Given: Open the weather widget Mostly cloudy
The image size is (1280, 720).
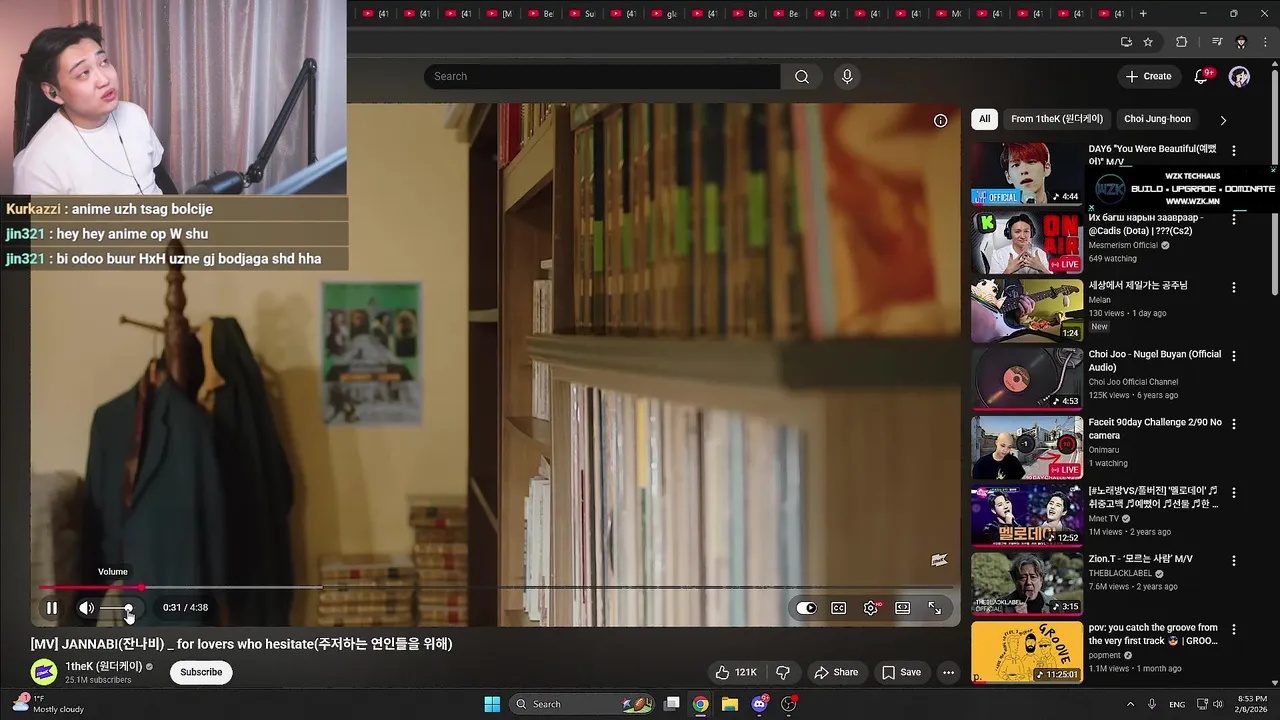Looking at the screenshot, I should pos(50,704).
